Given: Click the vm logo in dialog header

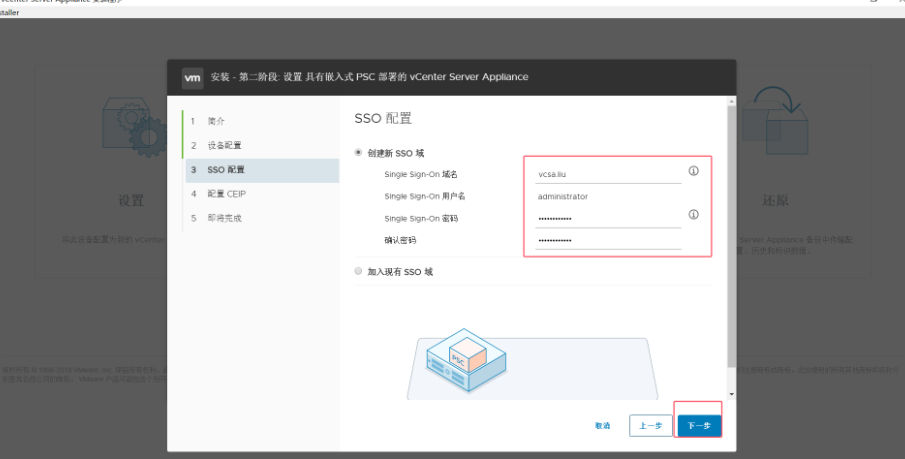Looking at the screenshot, I should [192, 78].
